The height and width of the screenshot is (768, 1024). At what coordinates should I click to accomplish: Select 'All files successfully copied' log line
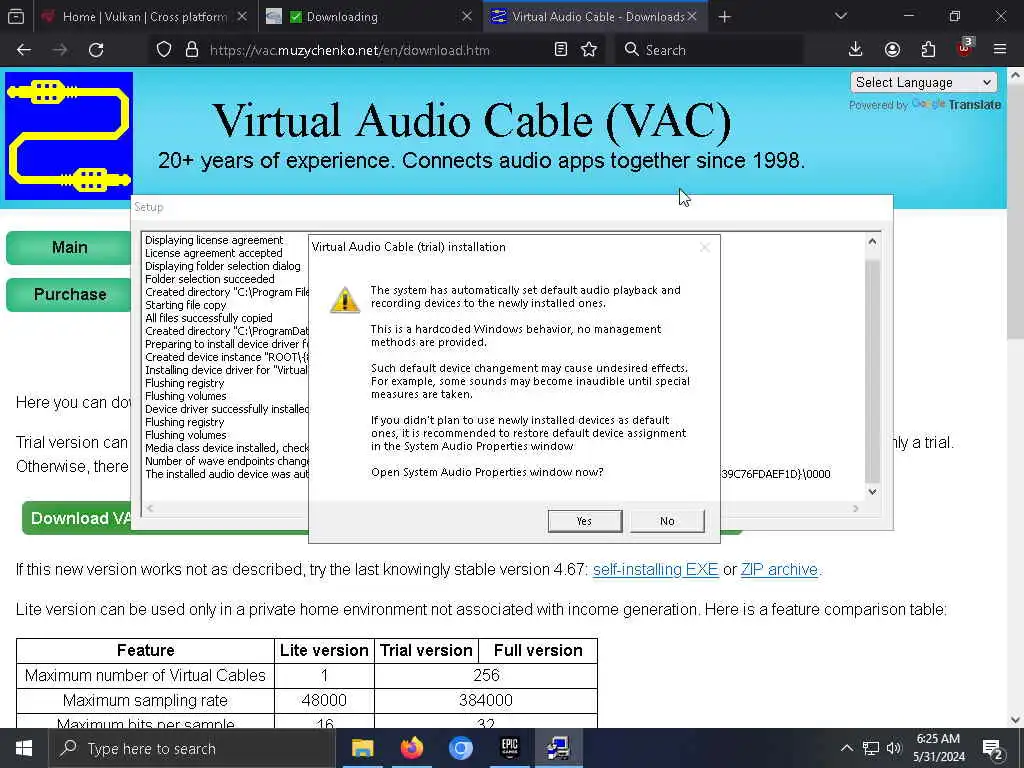(x=208, y=318)
